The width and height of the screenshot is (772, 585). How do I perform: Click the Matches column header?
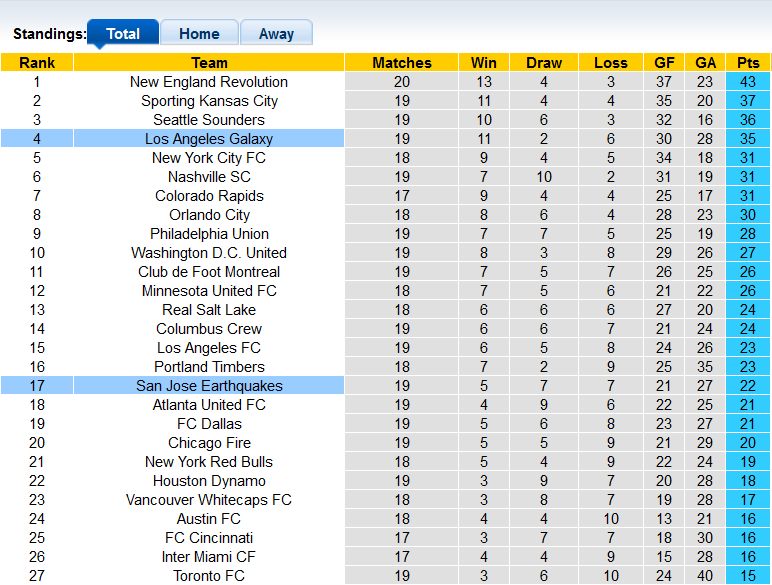pos(402,63)
